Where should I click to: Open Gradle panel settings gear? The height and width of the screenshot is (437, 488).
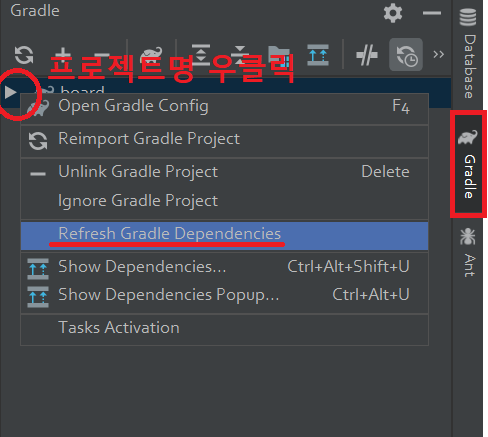point(393,13)
